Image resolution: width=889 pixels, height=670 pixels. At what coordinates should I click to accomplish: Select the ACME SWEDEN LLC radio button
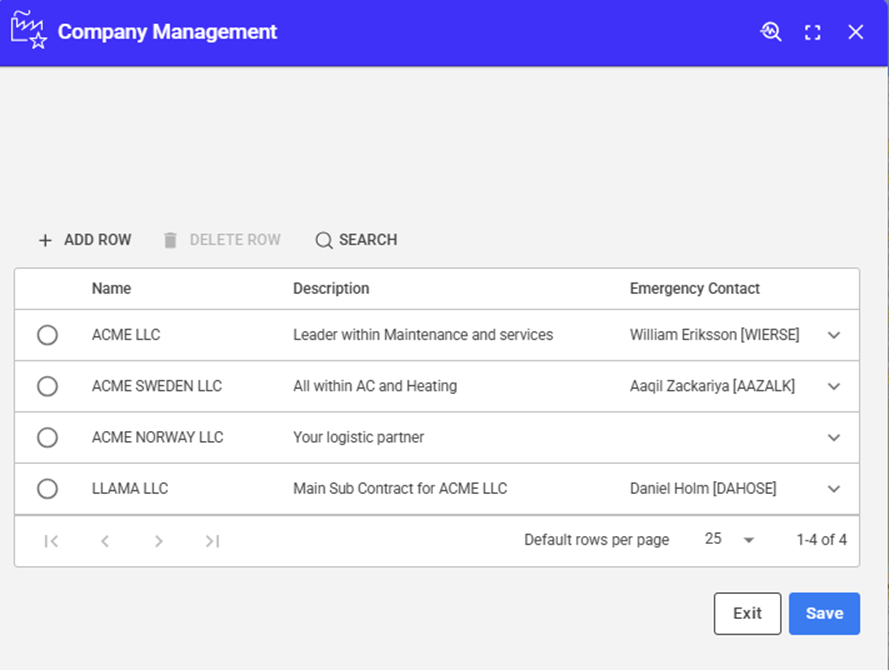[47, 386]
